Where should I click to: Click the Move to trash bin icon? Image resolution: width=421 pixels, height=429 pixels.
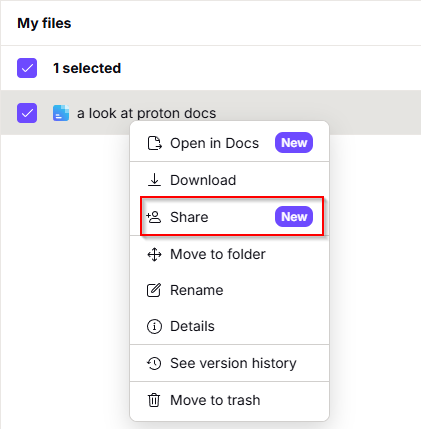(154, 400)
